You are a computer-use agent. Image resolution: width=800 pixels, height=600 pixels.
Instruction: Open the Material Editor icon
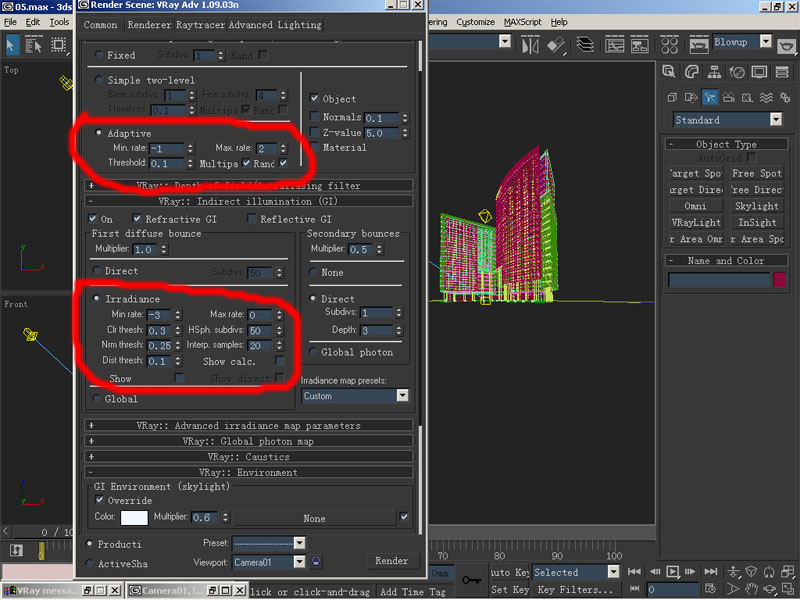point(669,45)
